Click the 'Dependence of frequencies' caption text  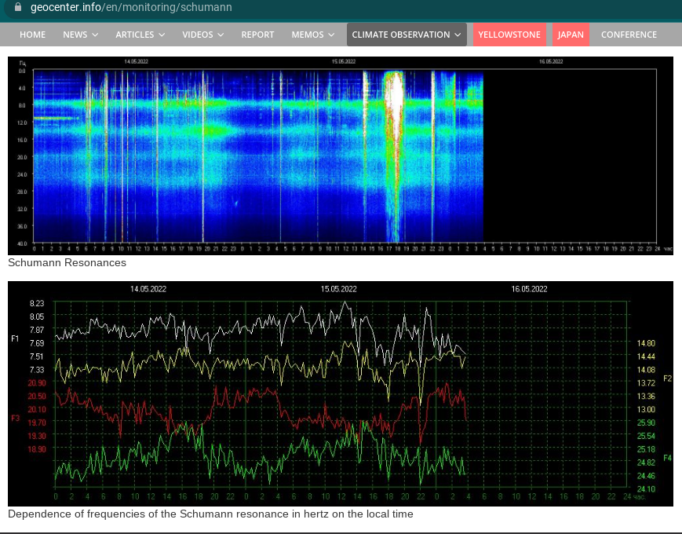pyautogui.click(x=211, y=514)
